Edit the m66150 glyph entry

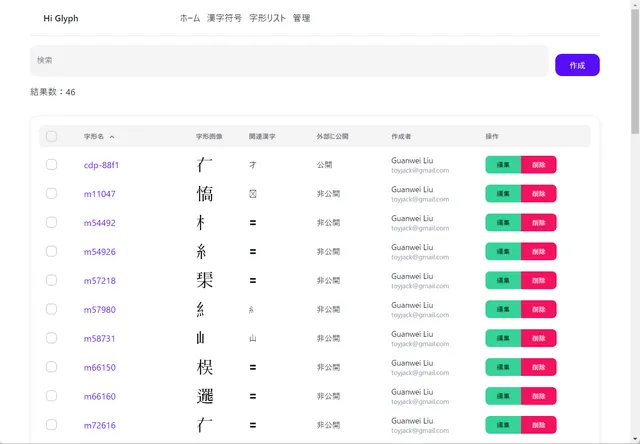click(503, 367)
